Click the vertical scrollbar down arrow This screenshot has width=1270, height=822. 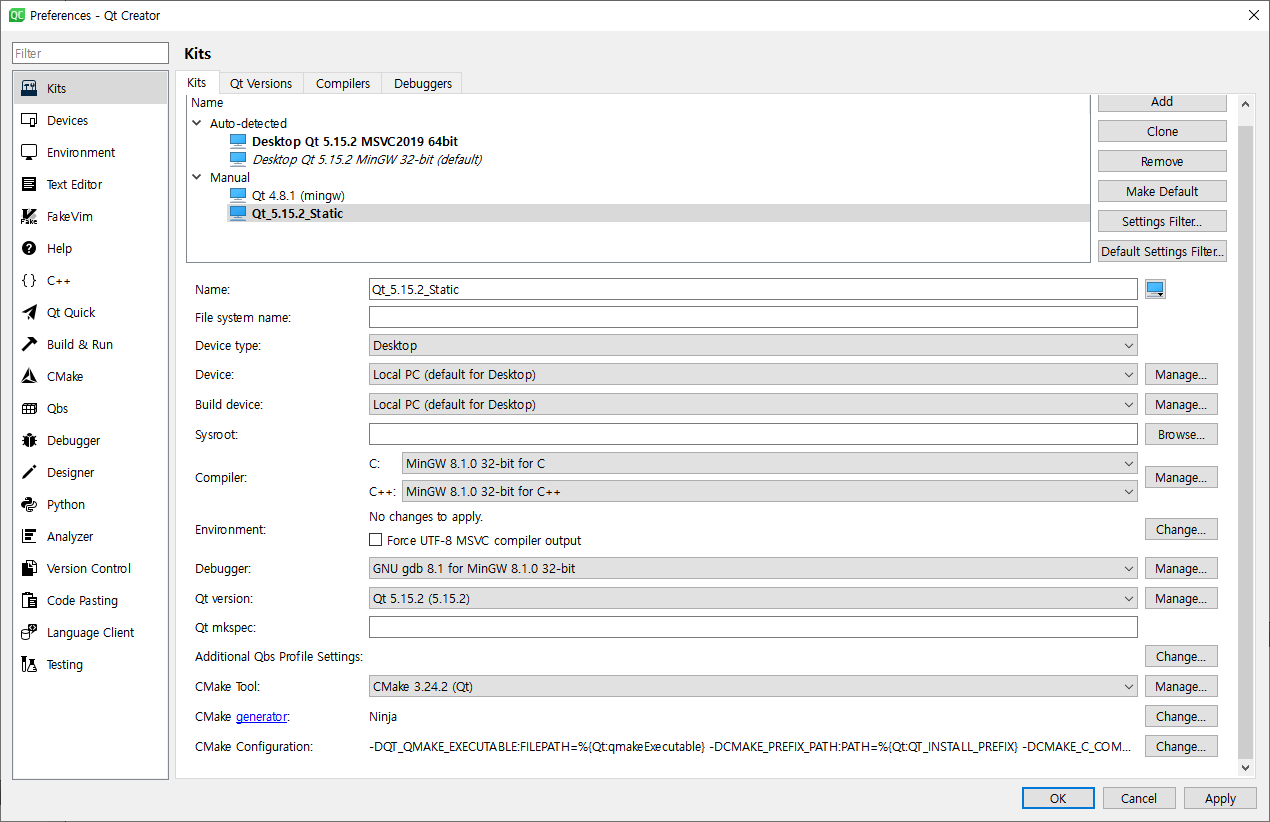pos(1246,767)
